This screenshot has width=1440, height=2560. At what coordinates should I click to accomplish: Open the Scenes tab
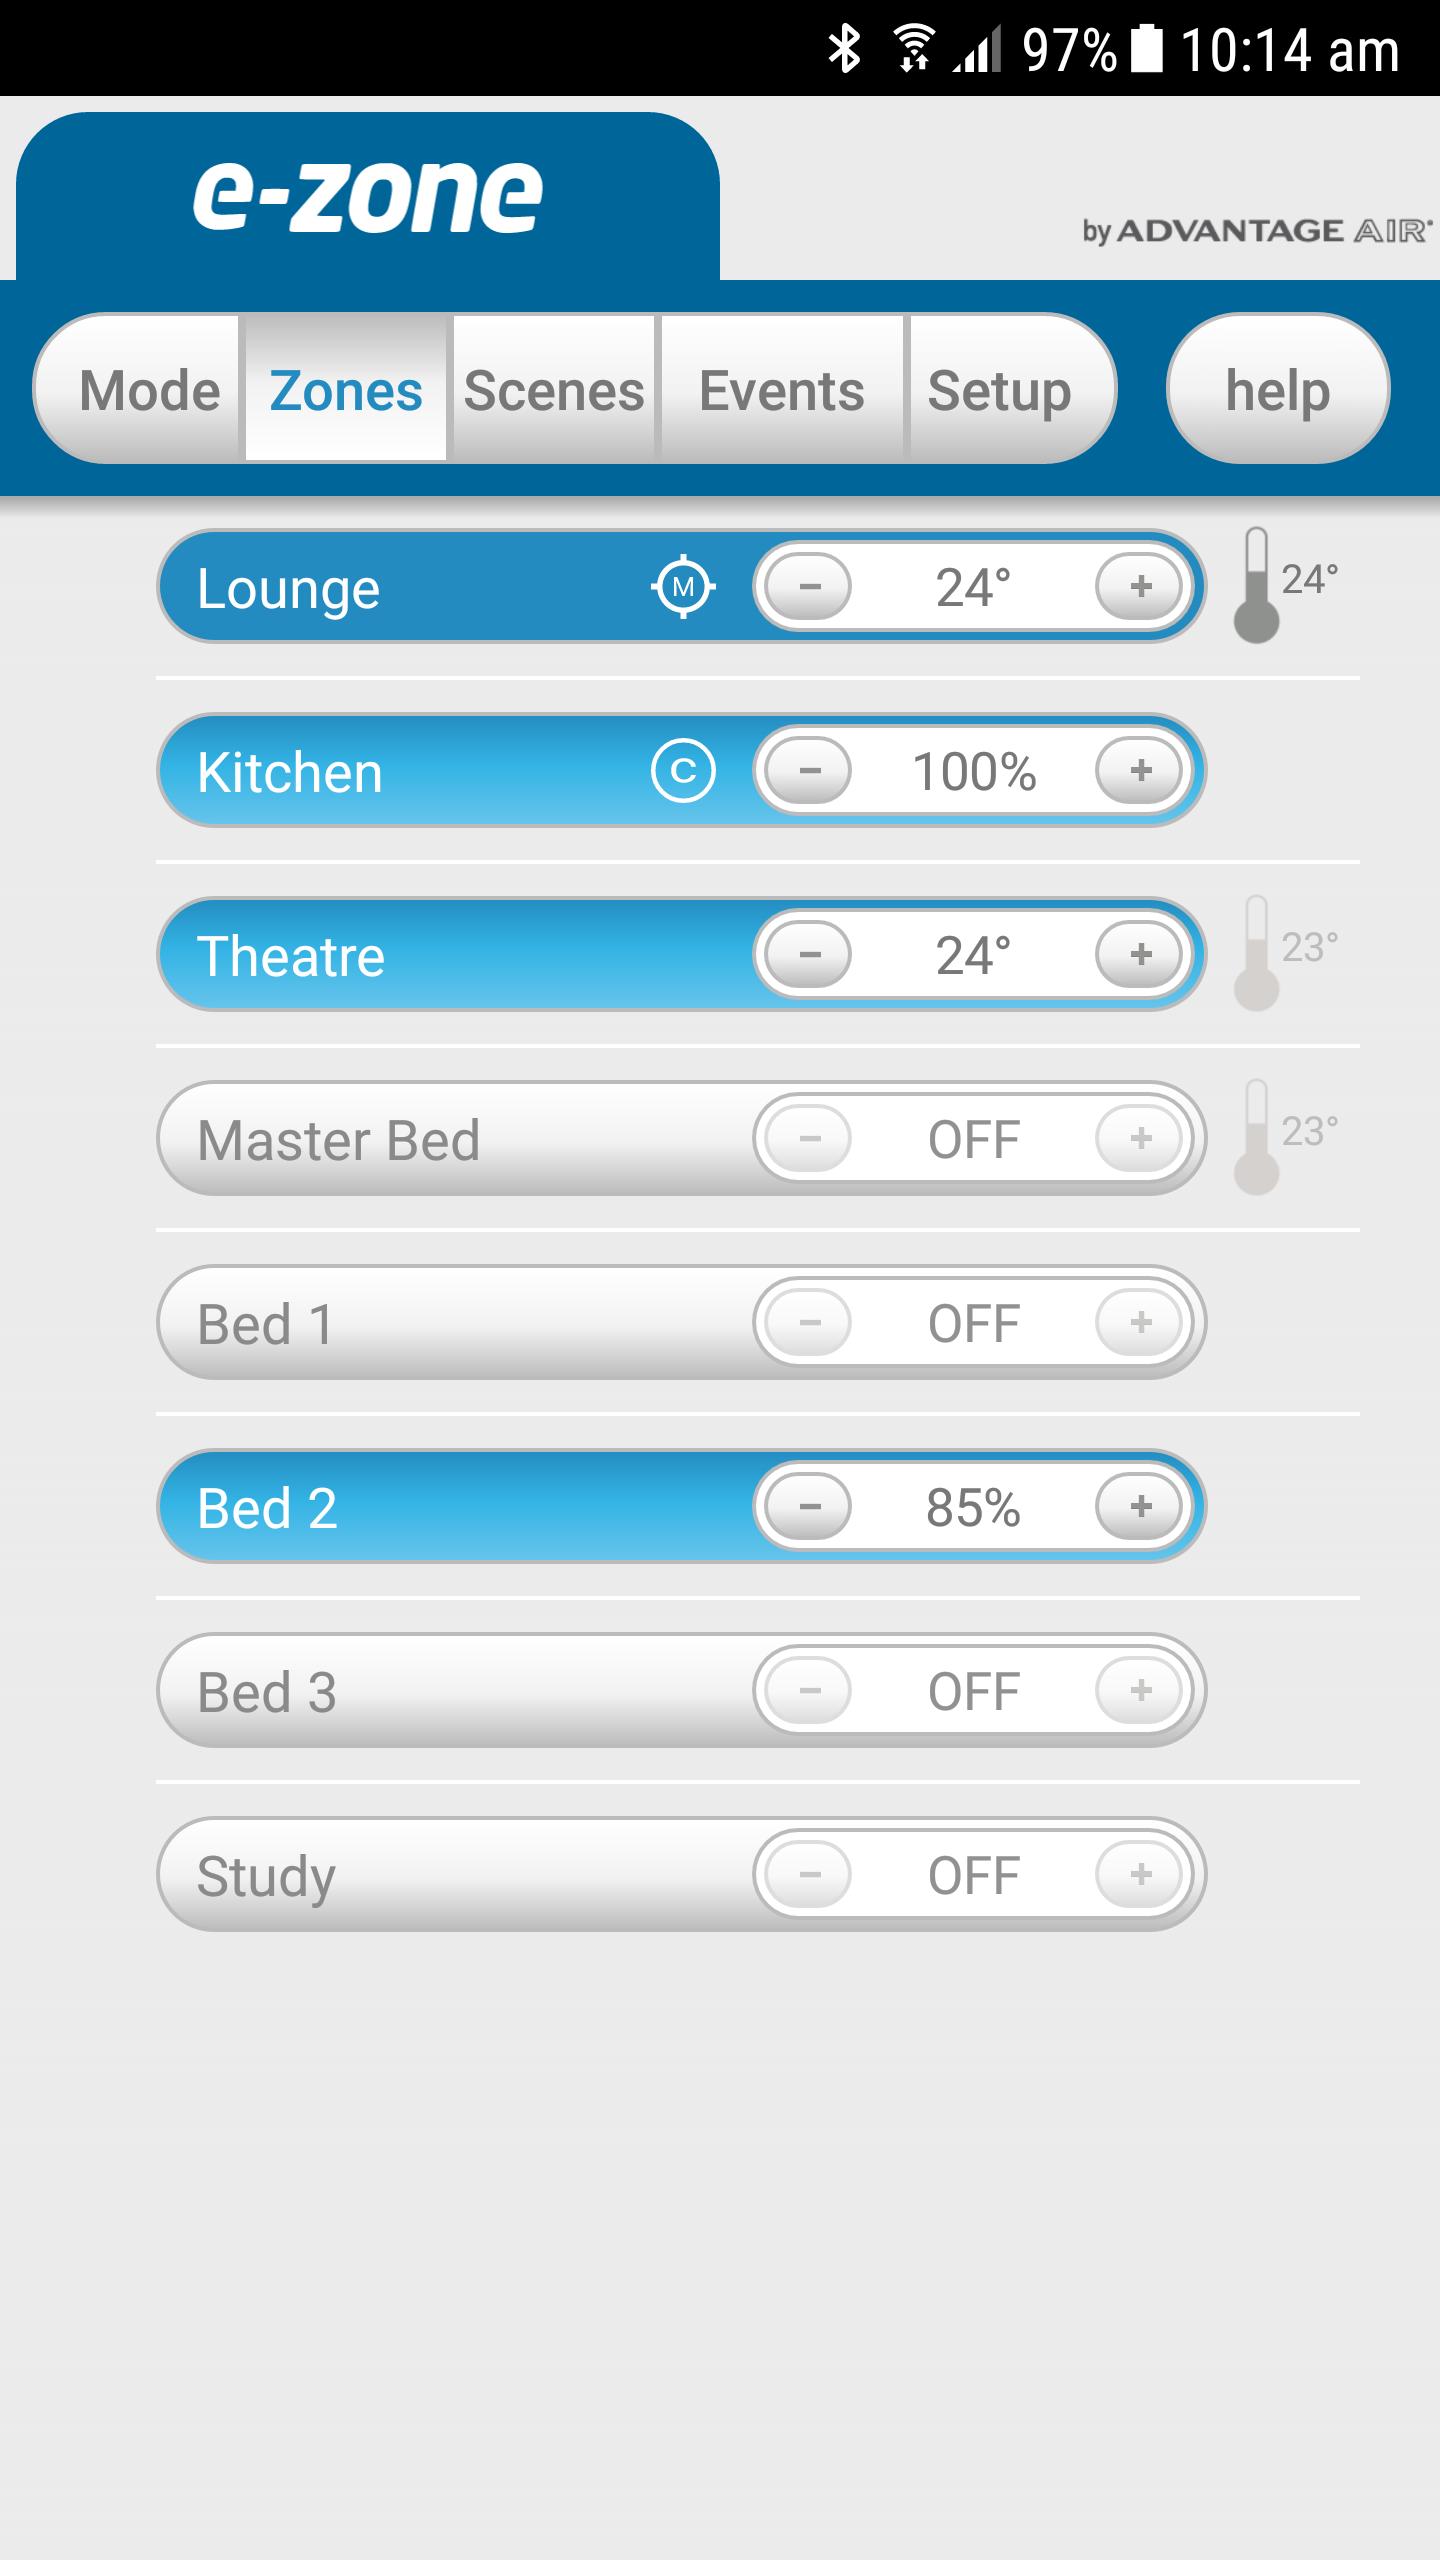click(554, 389)
